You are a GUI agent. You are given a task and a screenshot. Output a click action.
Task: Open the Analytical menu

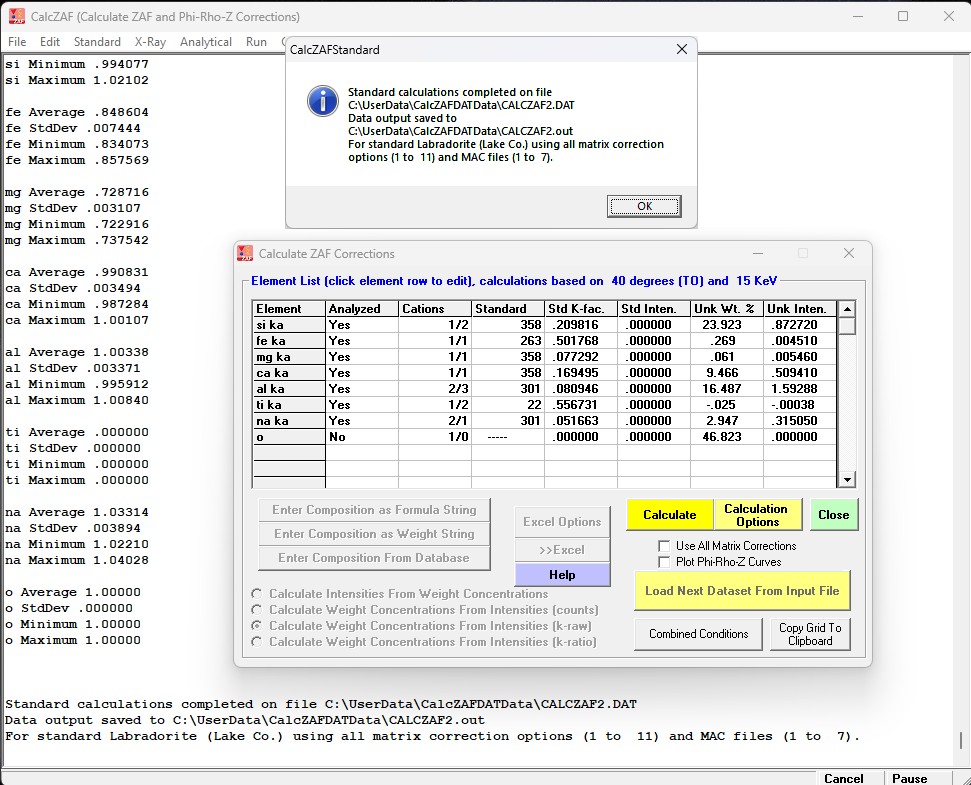(x=206, y=42)
